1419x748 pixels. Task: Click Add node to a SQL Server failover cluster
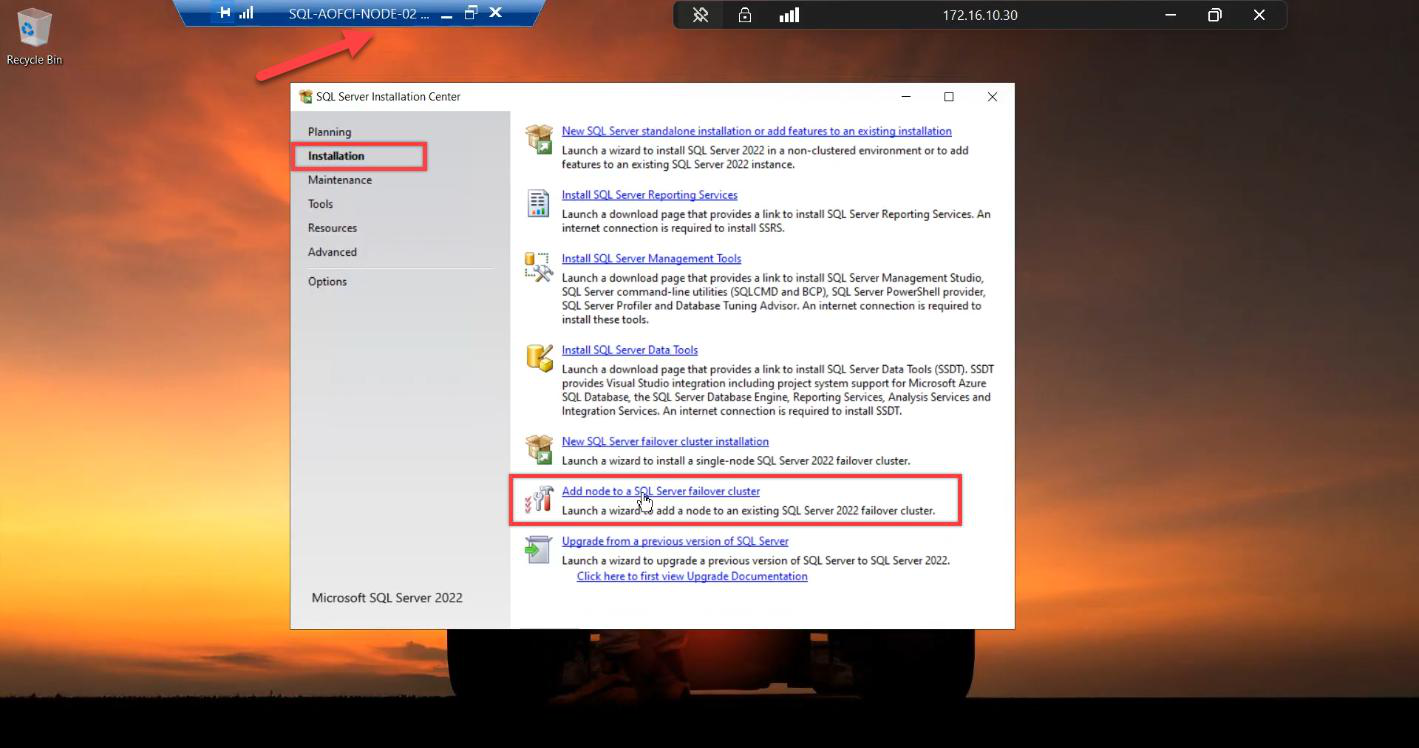660,491
